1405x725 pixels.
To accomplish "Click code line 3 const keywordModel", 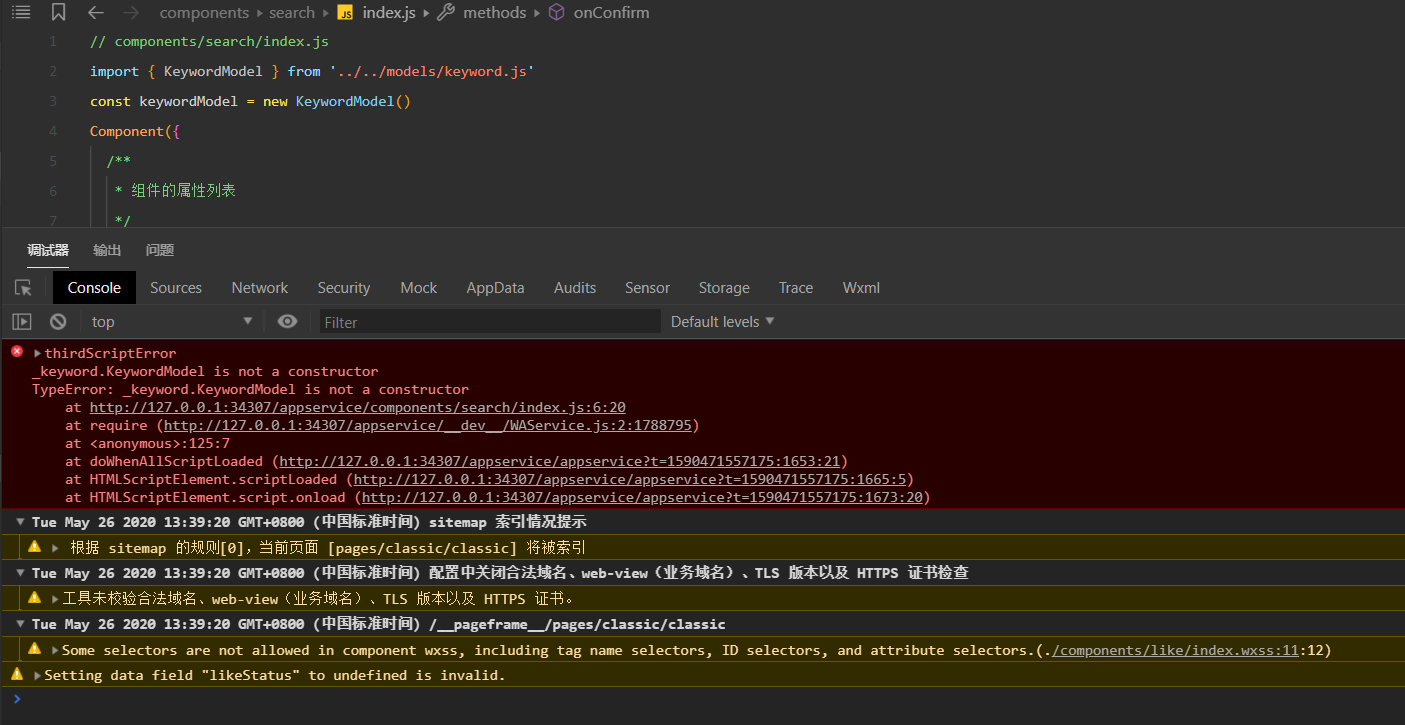I will pos(250,101).
